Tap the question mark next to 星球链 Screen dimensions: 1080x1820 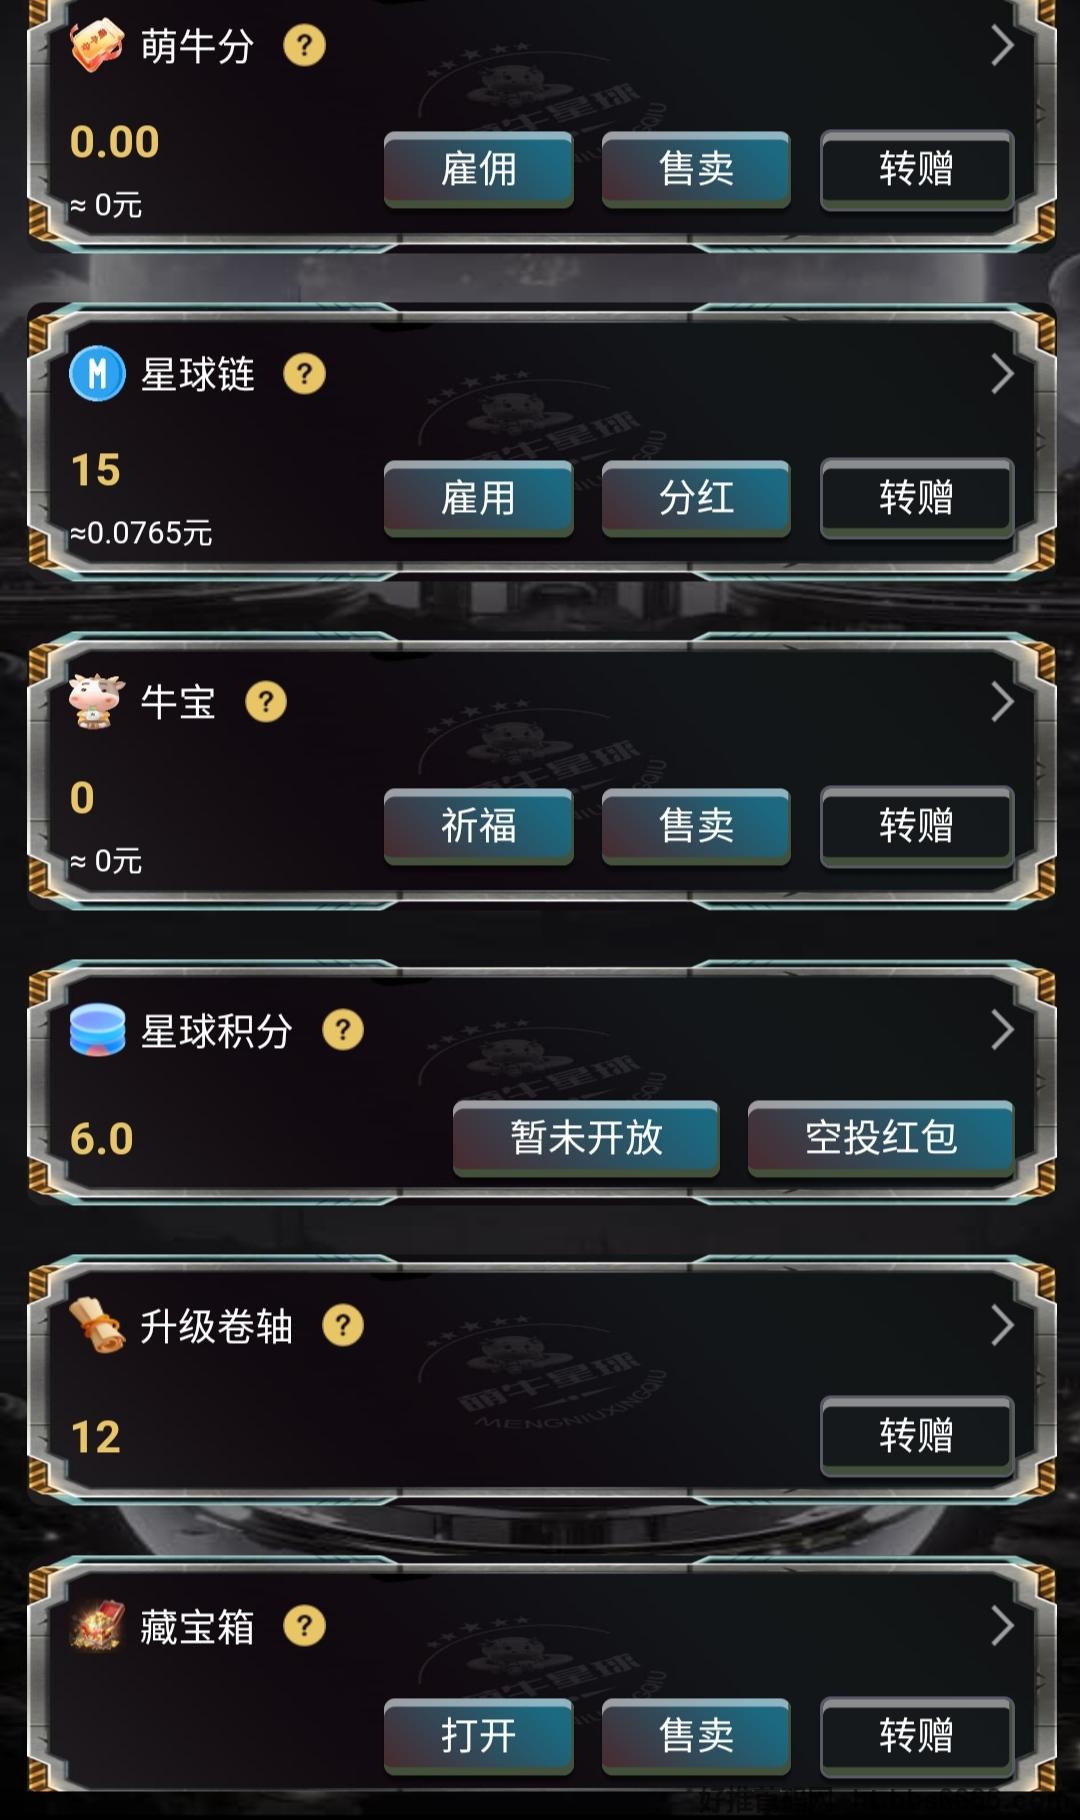click(x=305, y=374)
